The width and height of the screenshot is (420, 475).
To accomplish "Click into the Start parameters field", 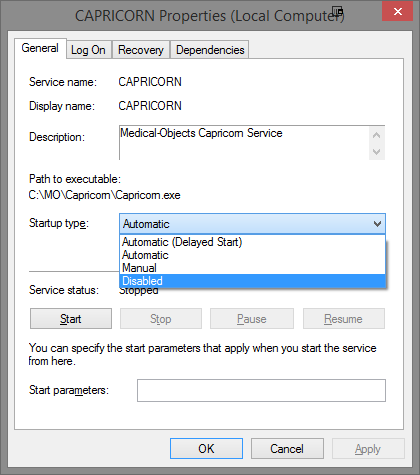I will [261, 390].
